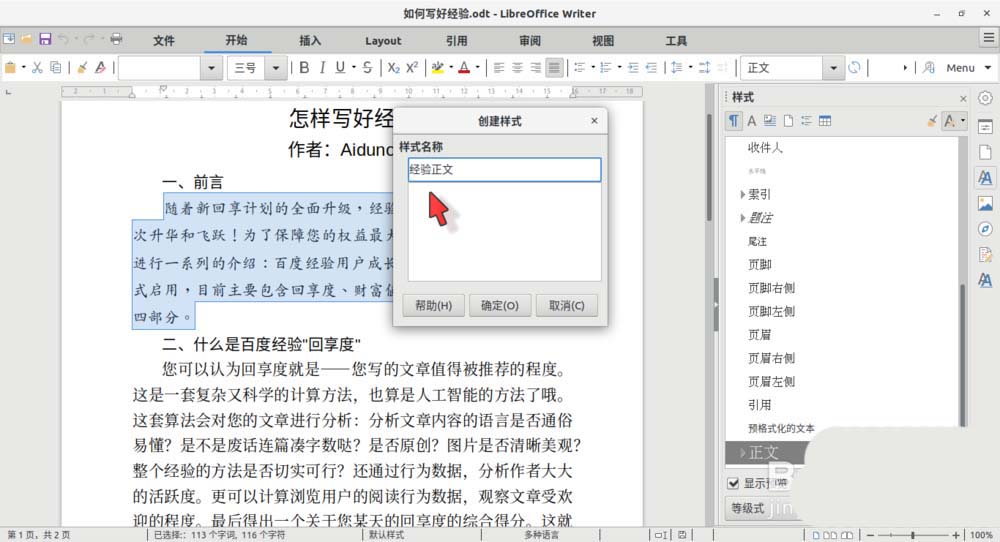The image size is (1000, 542).
Task: Open sidebar Gallery panel
Action: 985,203
